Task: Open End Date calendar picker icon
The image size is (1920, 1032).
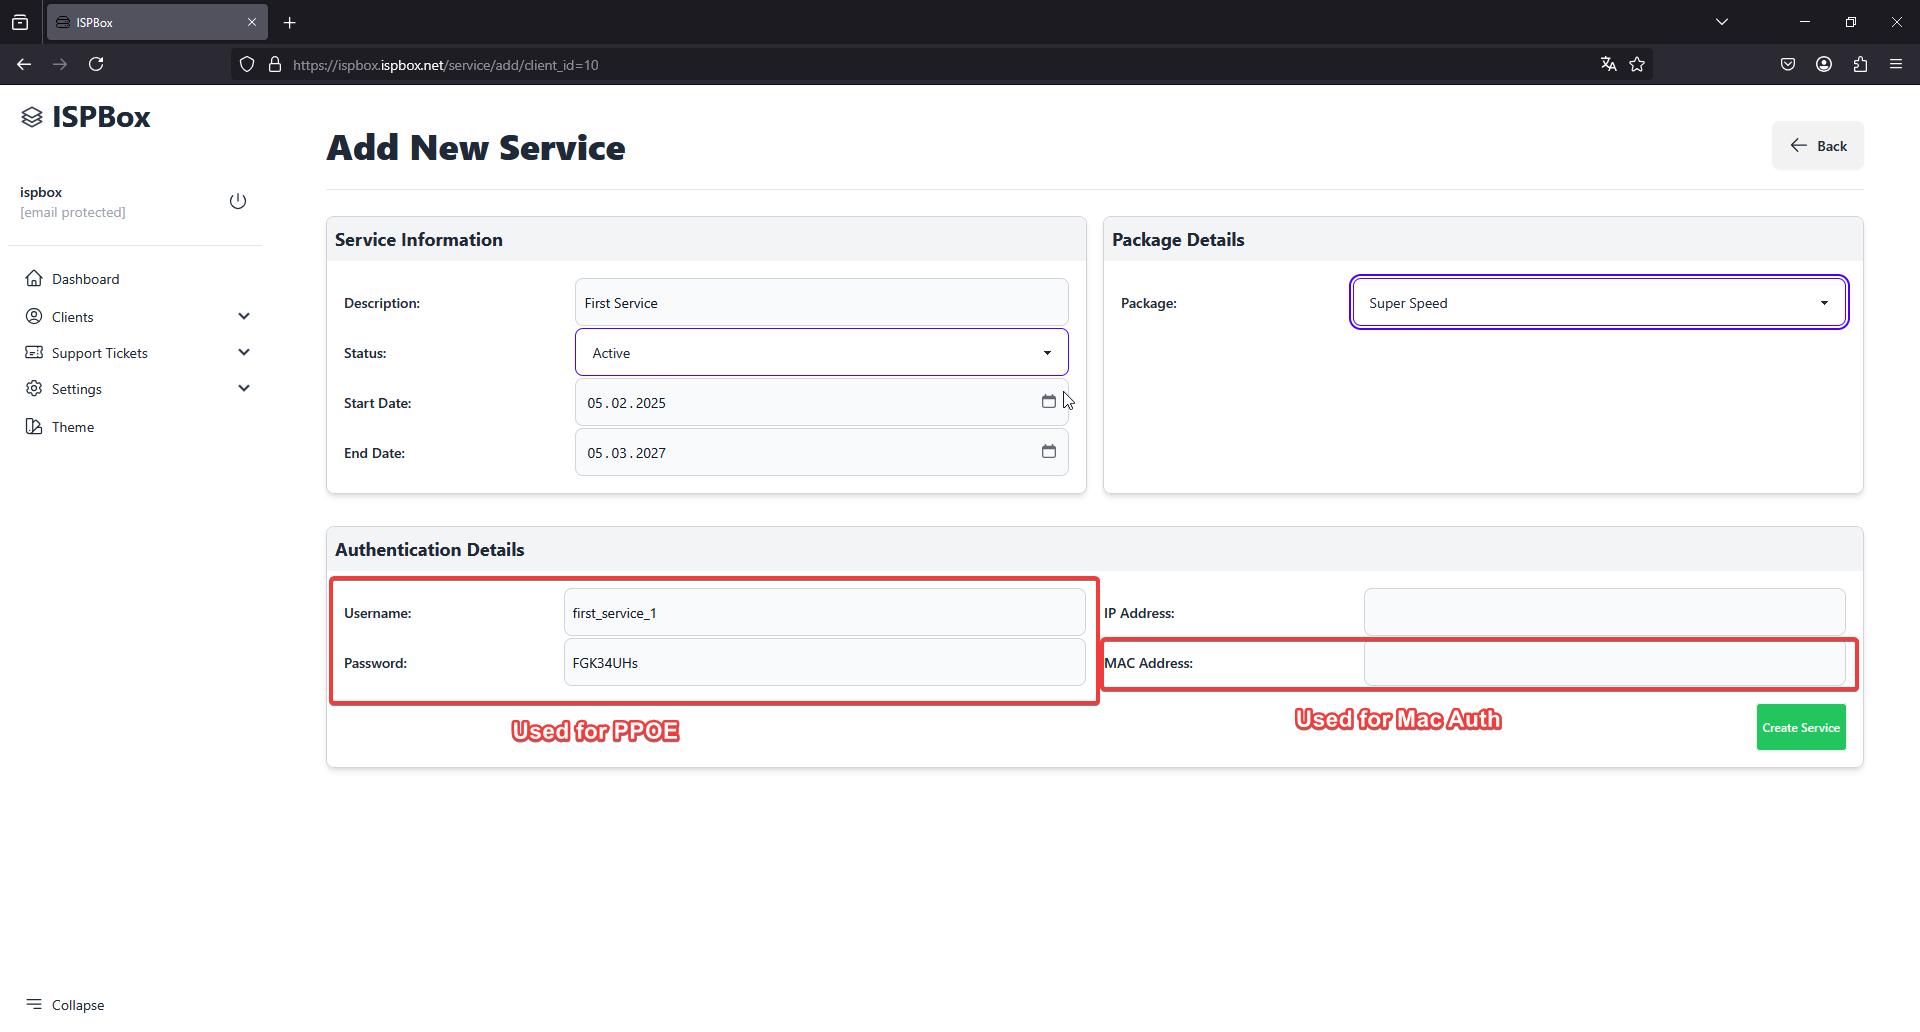Action: (1048, 451)
